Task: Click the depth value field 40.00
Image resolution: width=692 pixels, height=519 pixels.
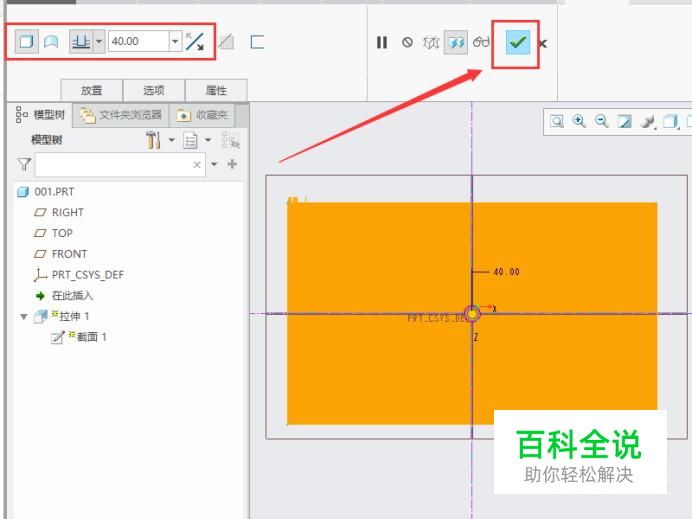Action: pos(139,41)
